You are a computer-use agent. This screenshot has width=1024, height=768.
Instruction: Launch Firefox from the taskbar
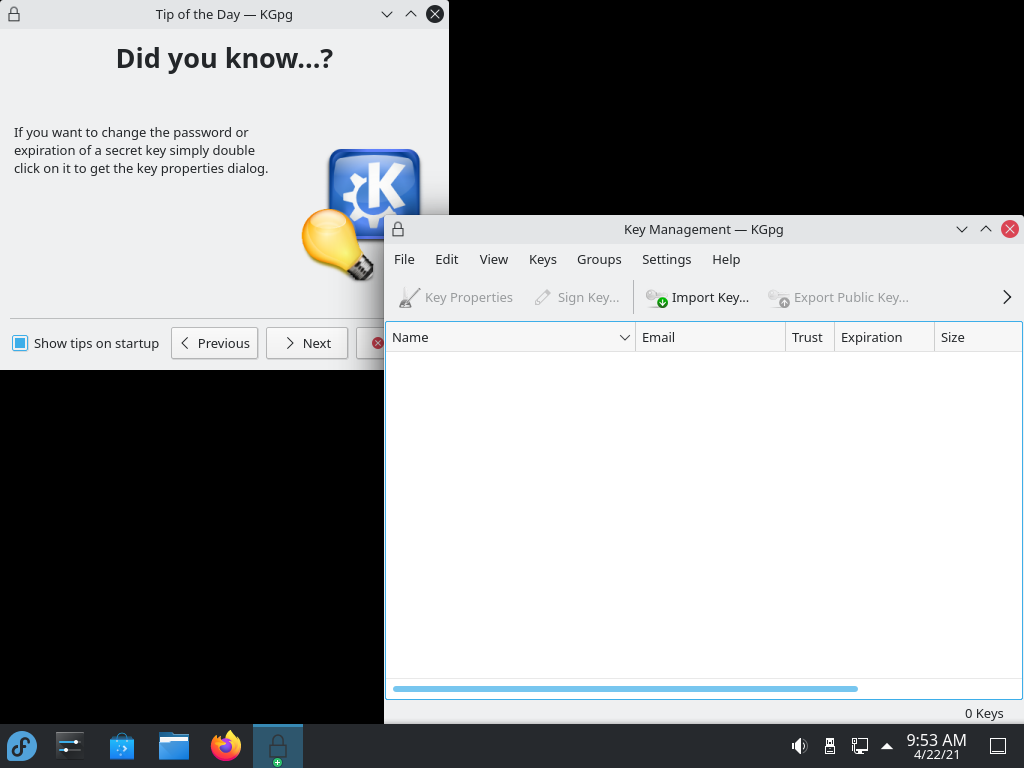pos(226,746)
